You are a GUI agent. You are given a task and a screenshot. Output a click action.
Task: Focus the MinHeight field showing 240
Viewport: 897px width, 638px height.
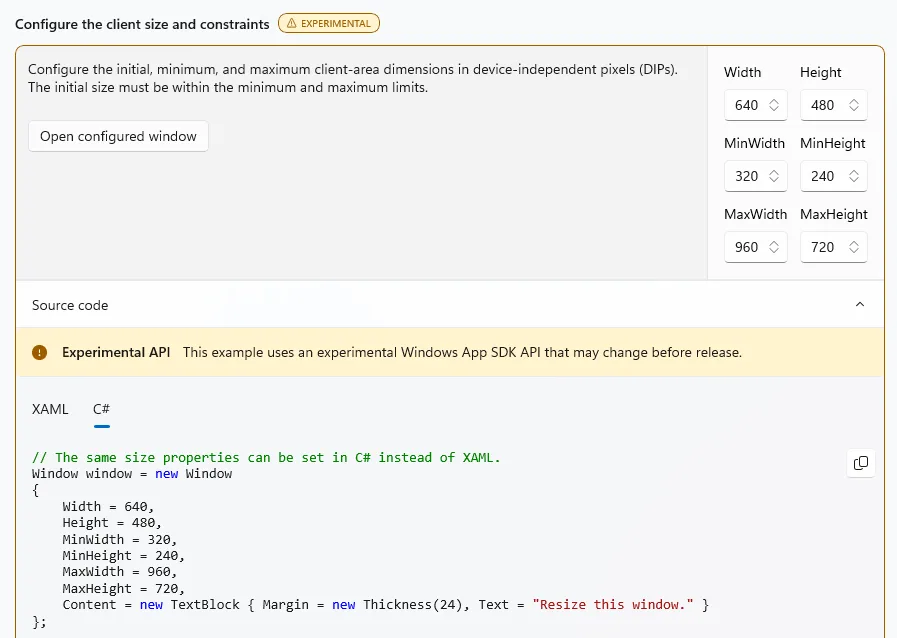[834, 176]
